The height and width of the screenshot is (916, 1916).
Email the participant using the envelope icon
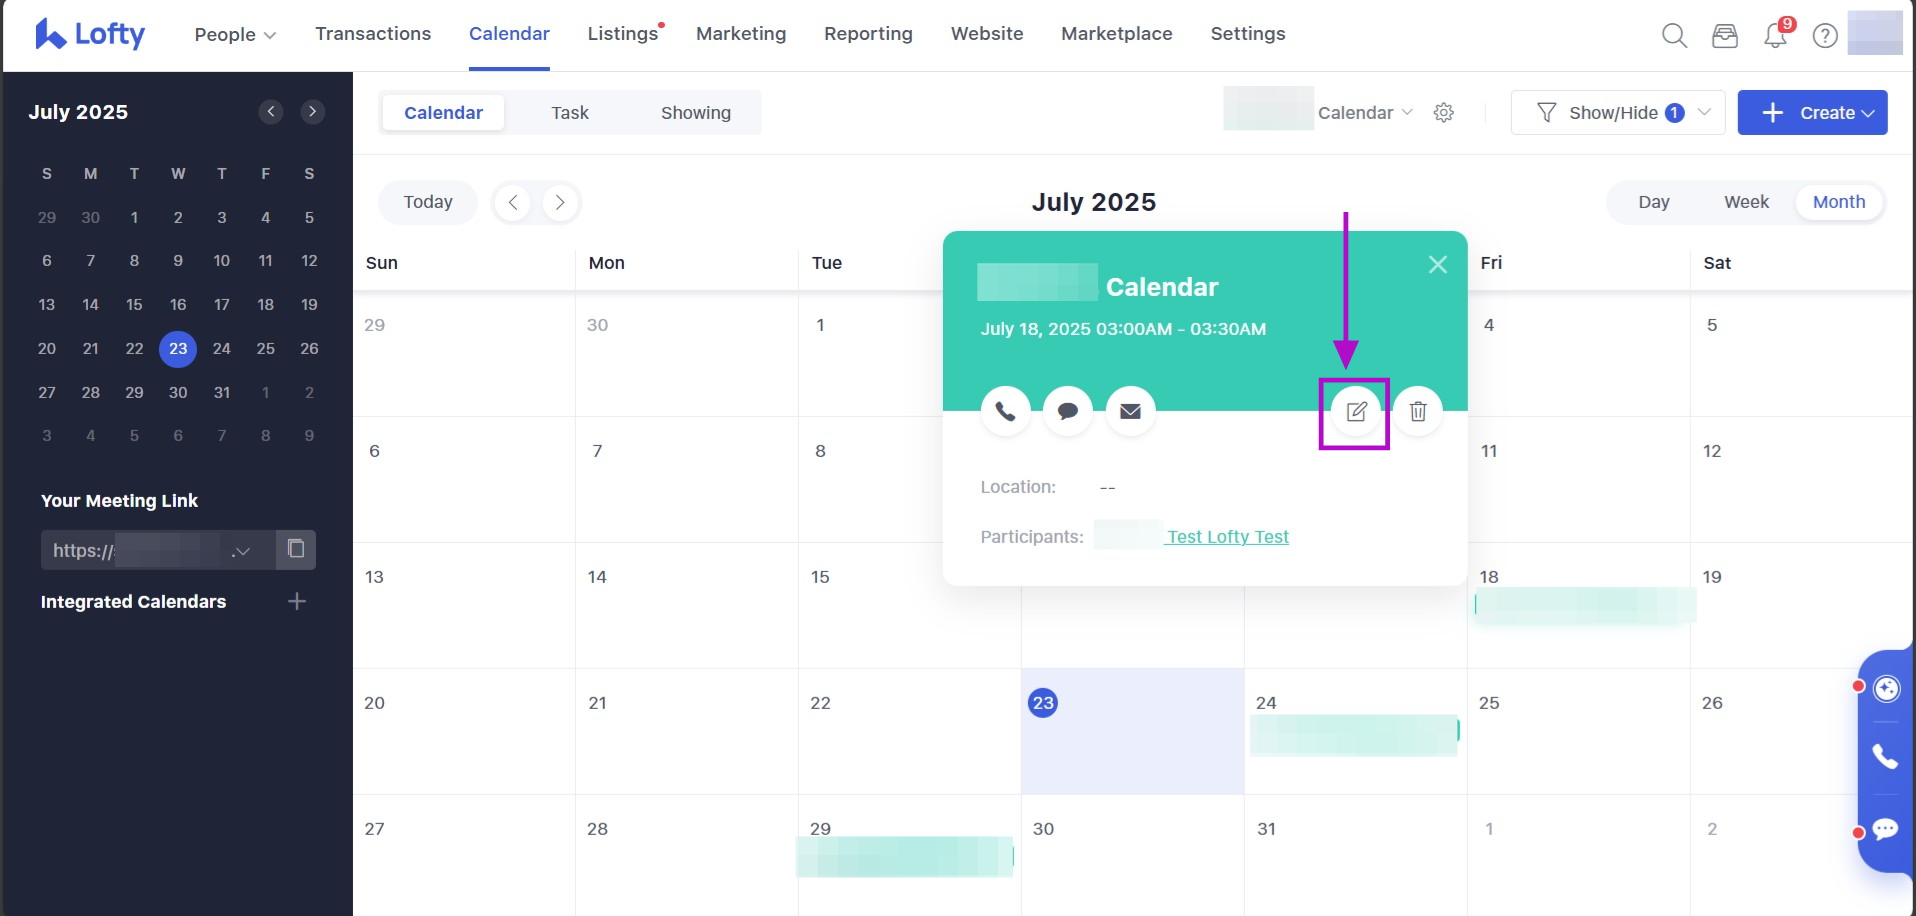pyautogui.click(x=1130, y=412)
